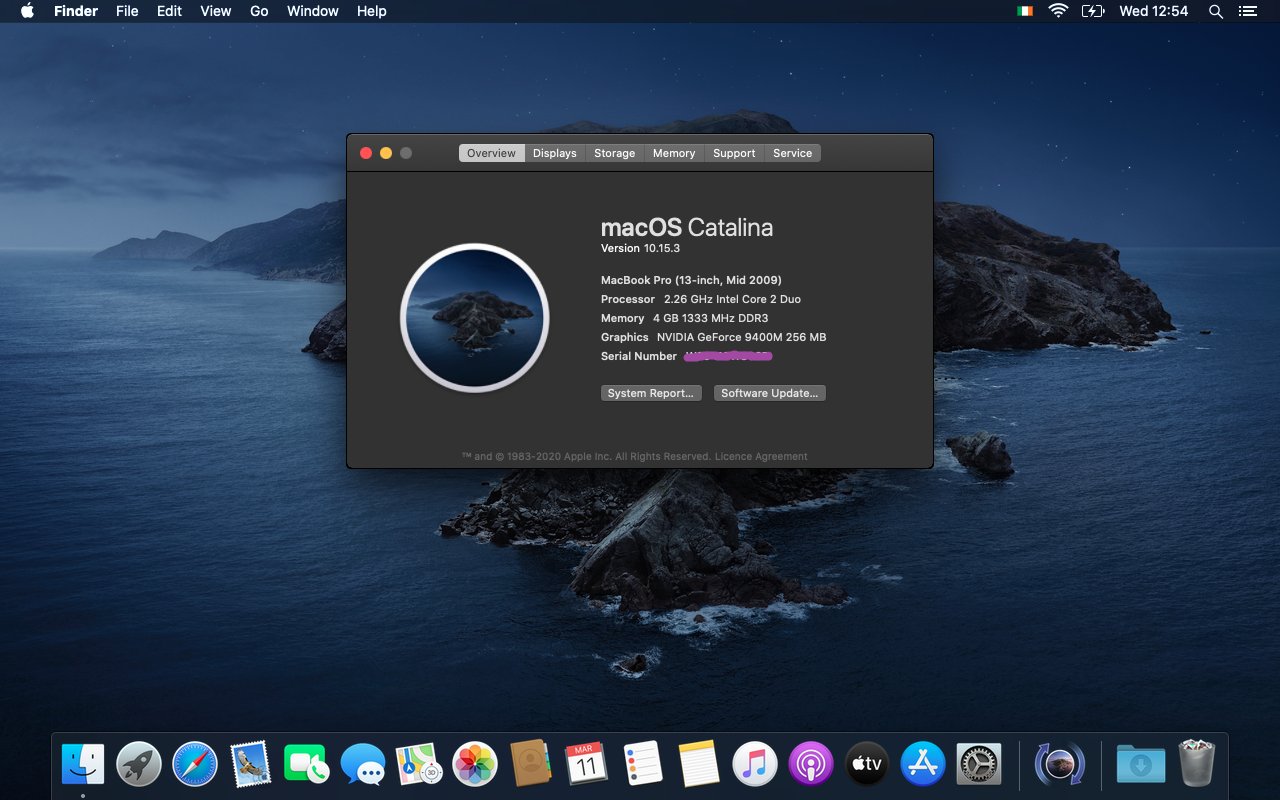Click the macOS Catalina island logo
Image resolution: width=1280 pixels, height=800 pixels.
[x=475, y=318]
